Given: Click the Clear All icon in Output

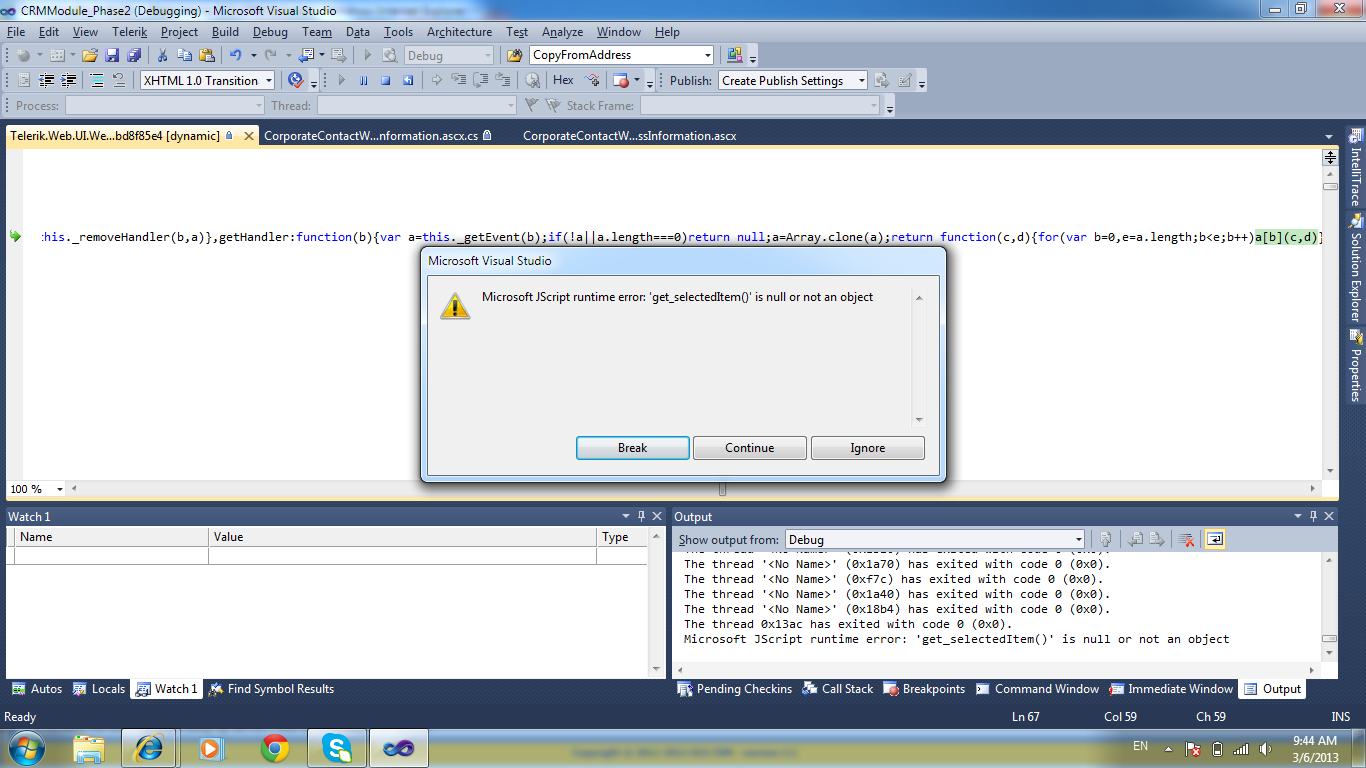Looking at the screenshot, I should [1186, 539].
